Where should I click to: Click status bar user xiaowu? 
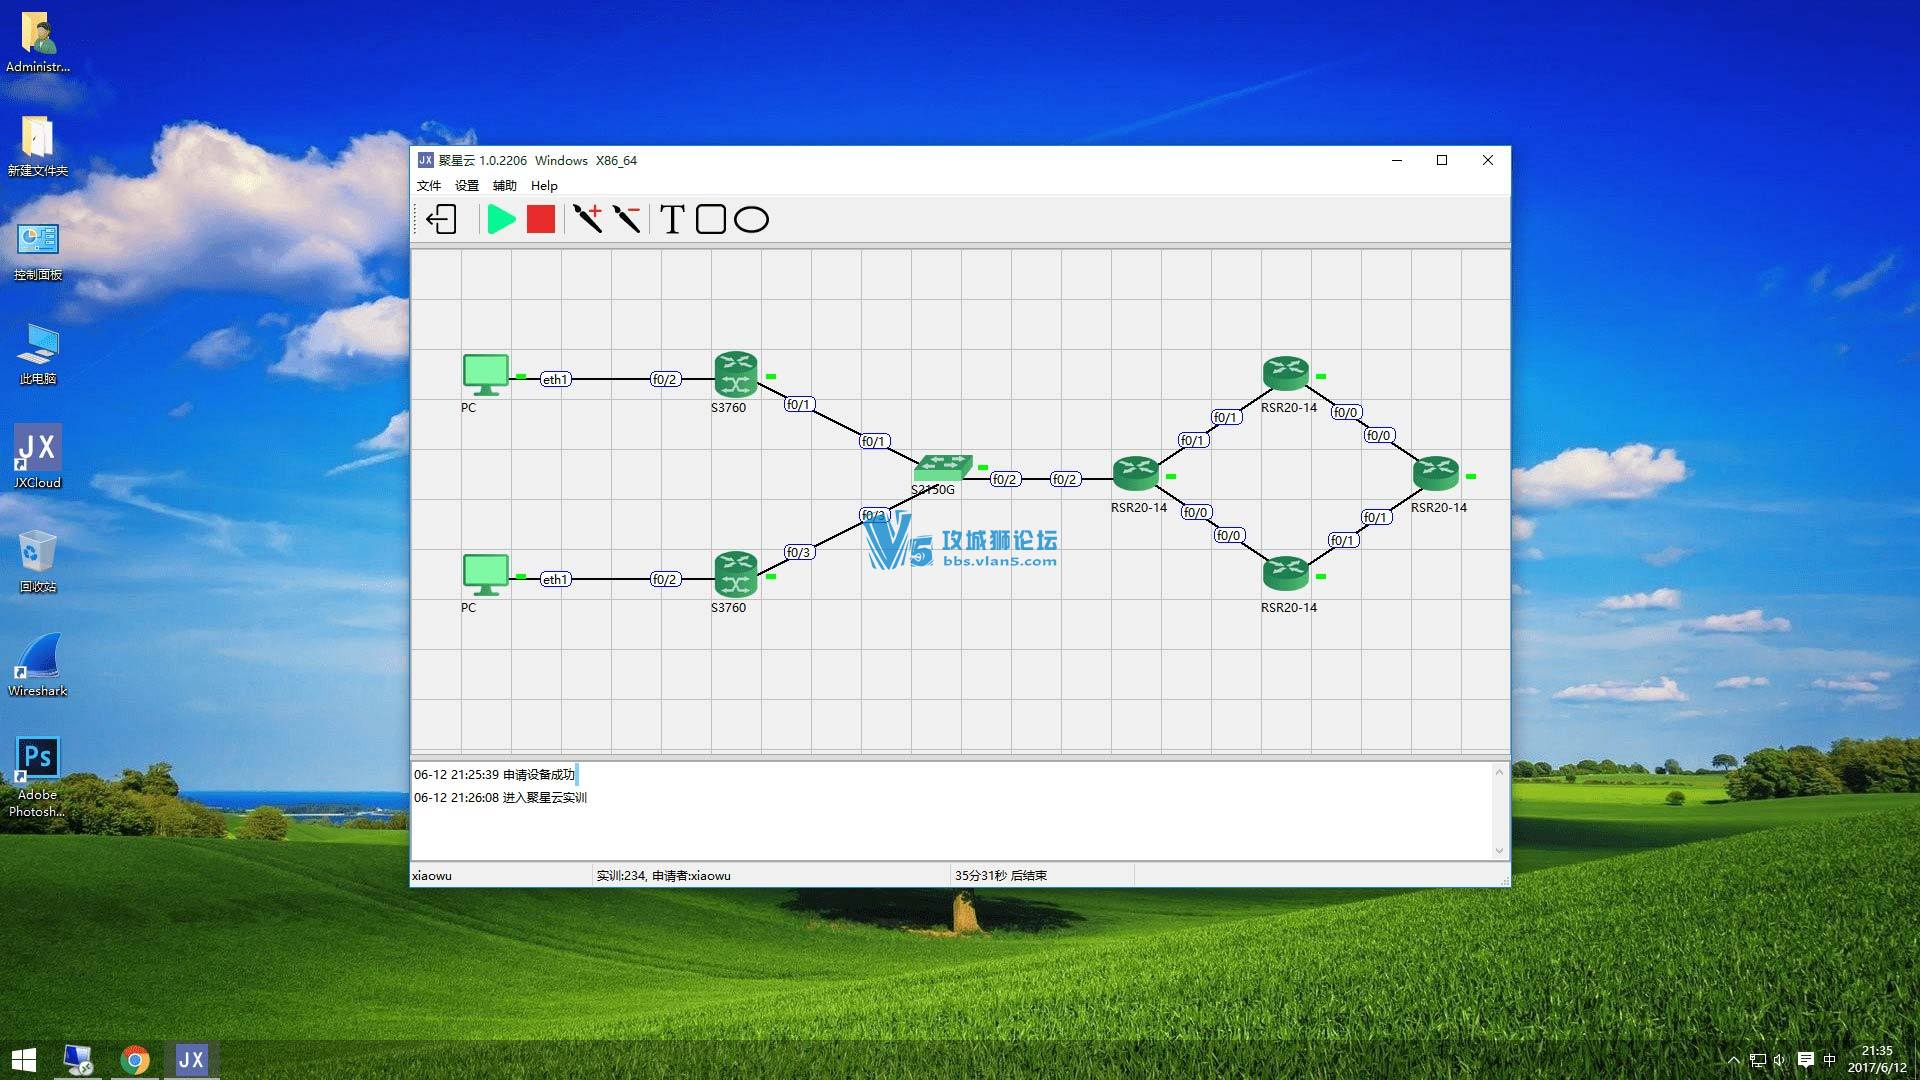tap(432, 875)
